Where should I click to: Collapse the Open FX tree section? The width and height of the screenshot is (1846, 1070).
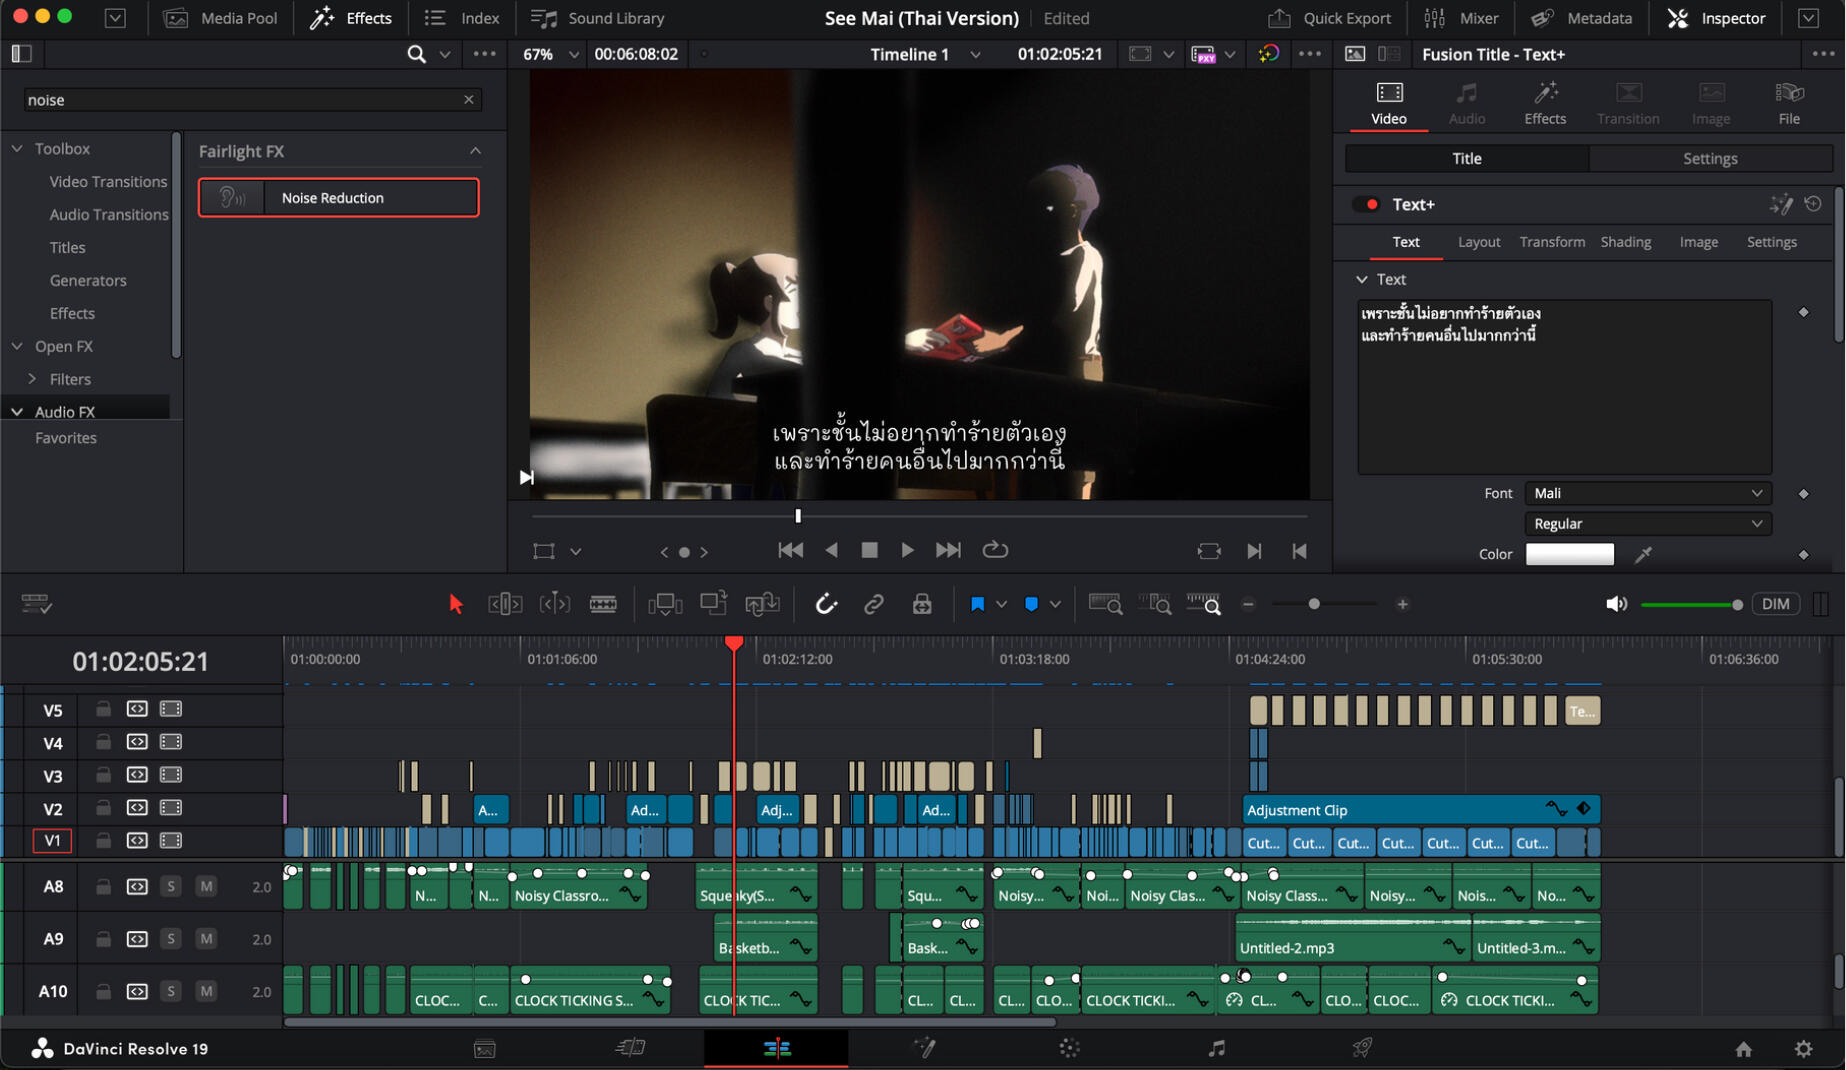17,346
